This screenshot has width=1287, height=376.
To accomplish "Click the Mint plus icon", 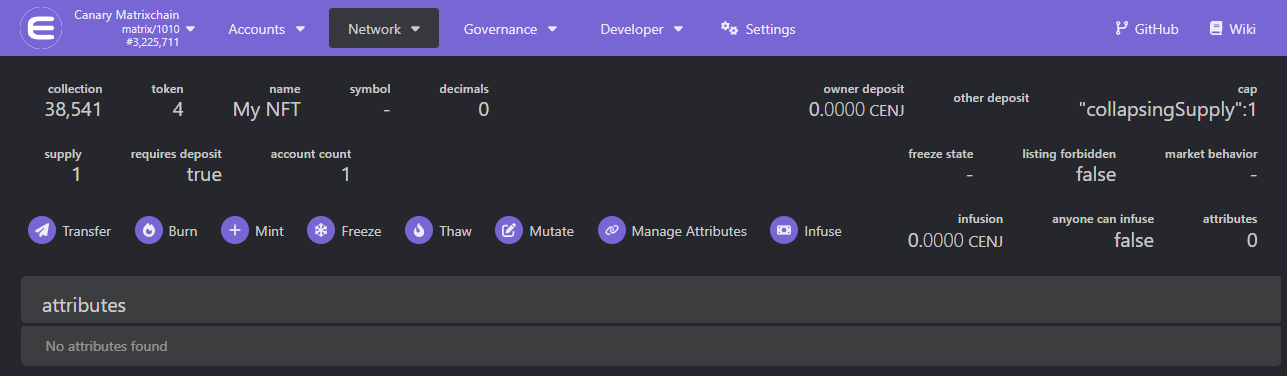I will point(235,231).
